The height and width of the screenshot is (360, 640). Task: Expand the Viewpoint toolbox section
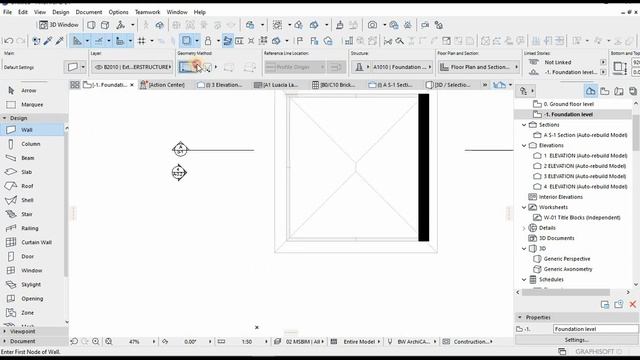click(4, 331)
